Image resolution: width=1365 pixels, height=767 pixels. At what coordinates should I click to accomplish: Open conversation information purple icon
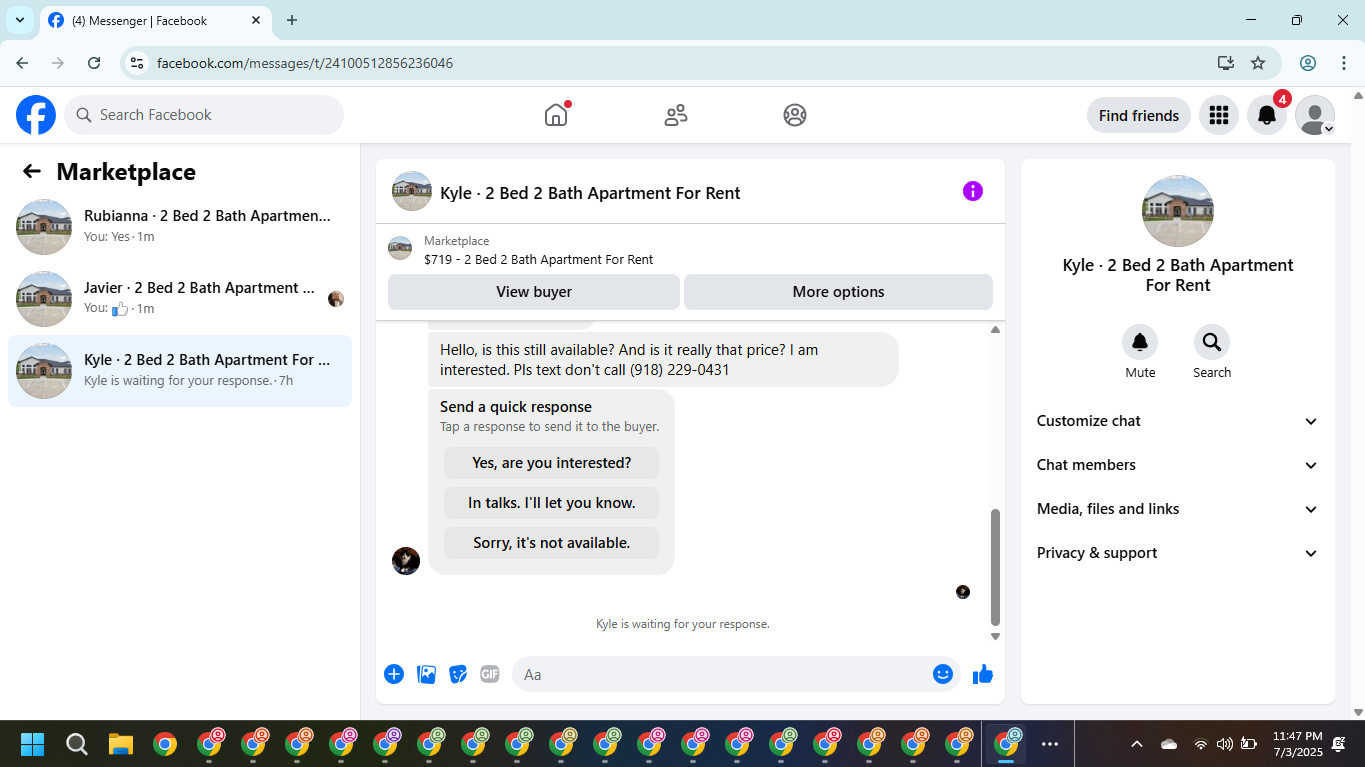click(973, 191)
